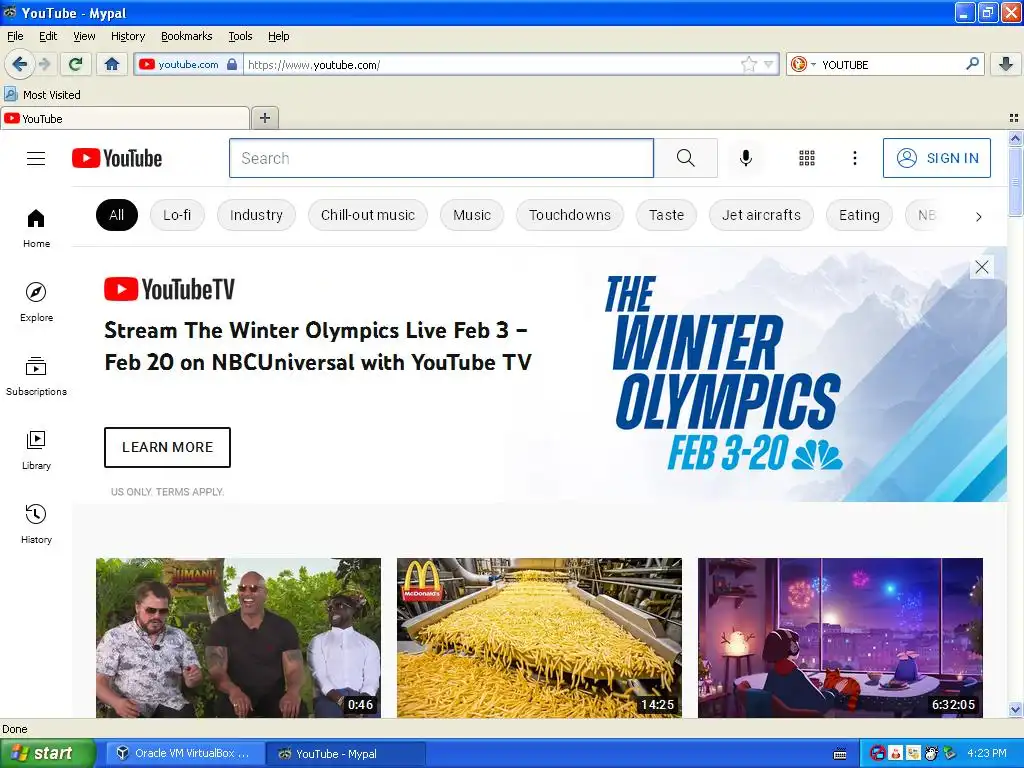The height and width of the screenshot is (768, 1024).
Task: Click the YouTube - Mypal taskbar item
Action: pyautogui.click(x=346, y=754)
